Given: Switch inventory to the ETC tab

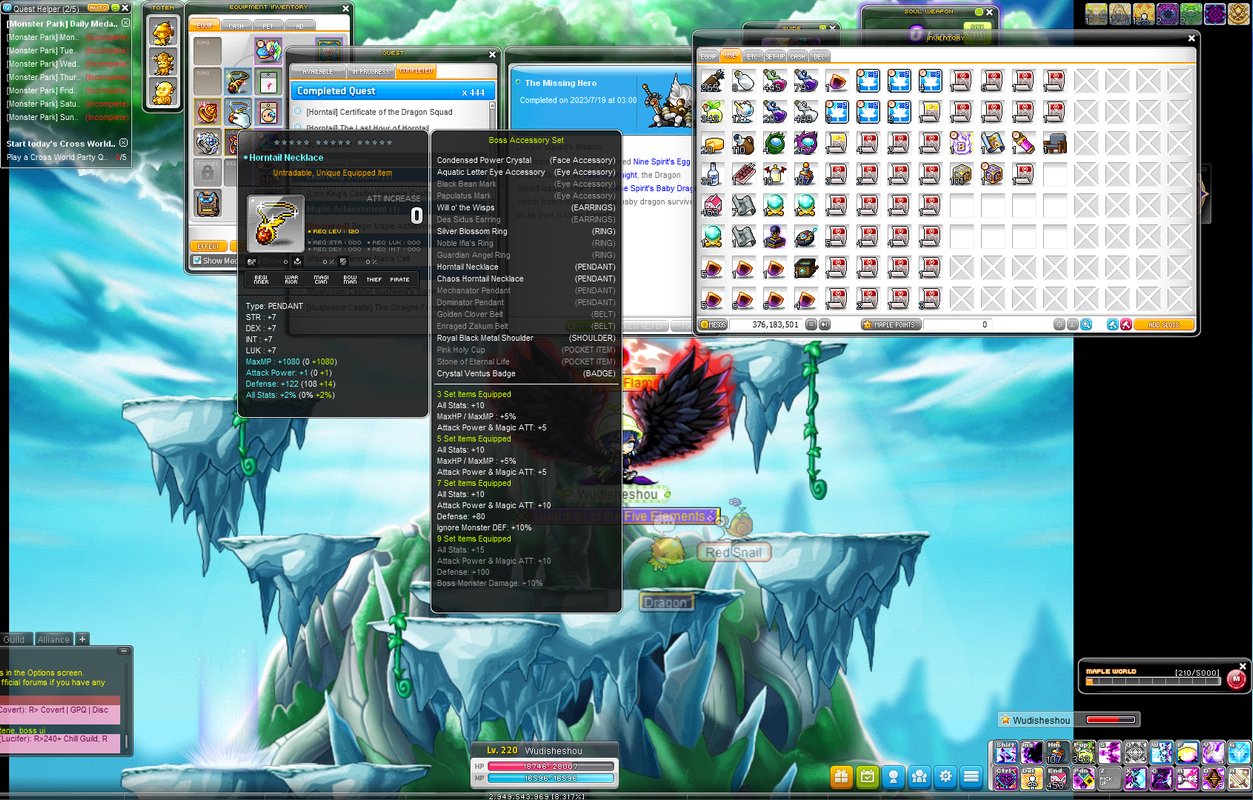Looking at the screenshot, I should (753, 56).
